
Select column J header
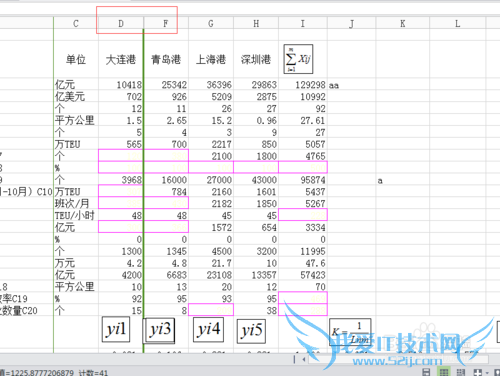(x=352, y=23)
